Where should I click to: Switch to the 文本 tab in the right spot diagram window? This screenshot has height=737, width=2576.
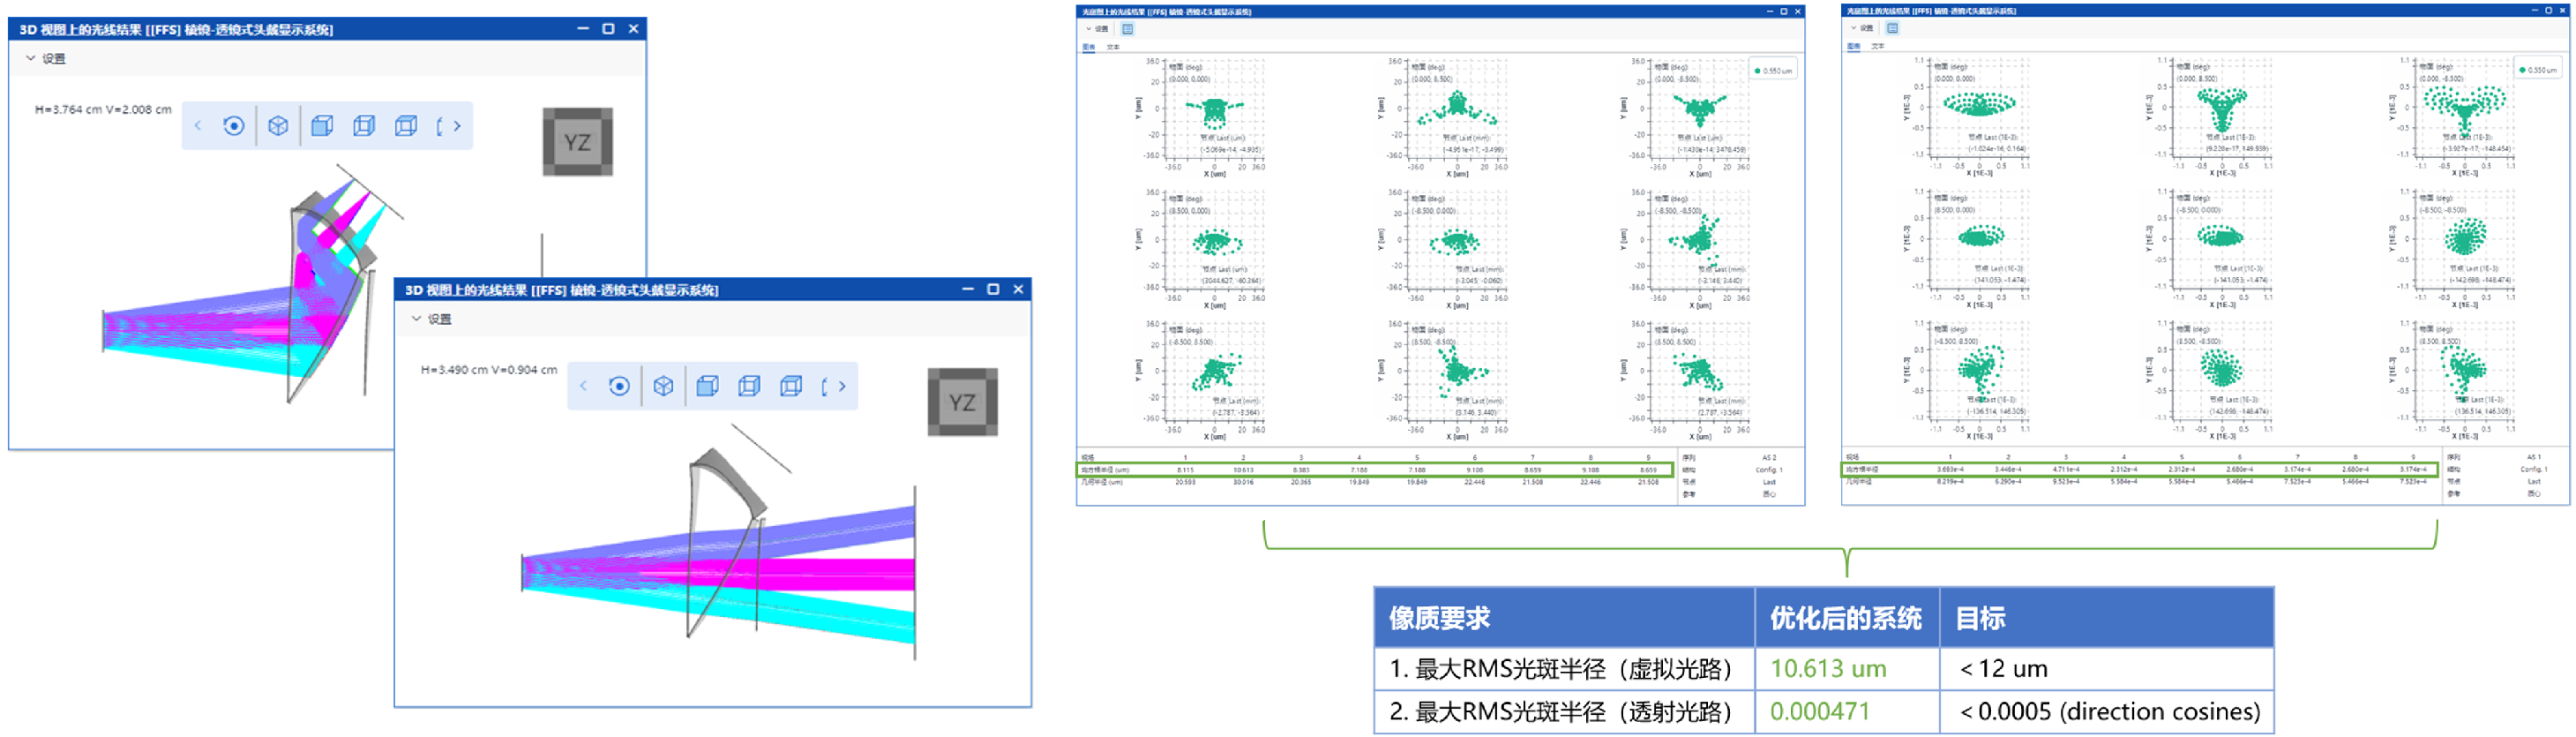[x=1877, y=46]
